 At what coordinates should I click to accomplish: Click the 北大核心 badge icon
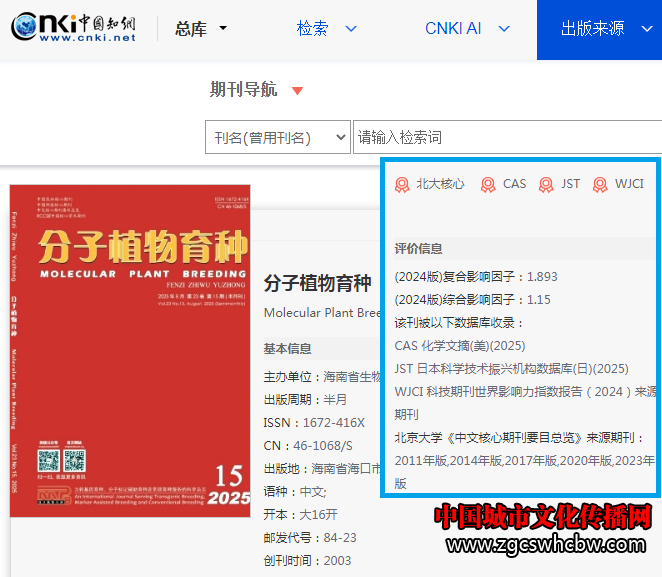(x=402, y=184)
